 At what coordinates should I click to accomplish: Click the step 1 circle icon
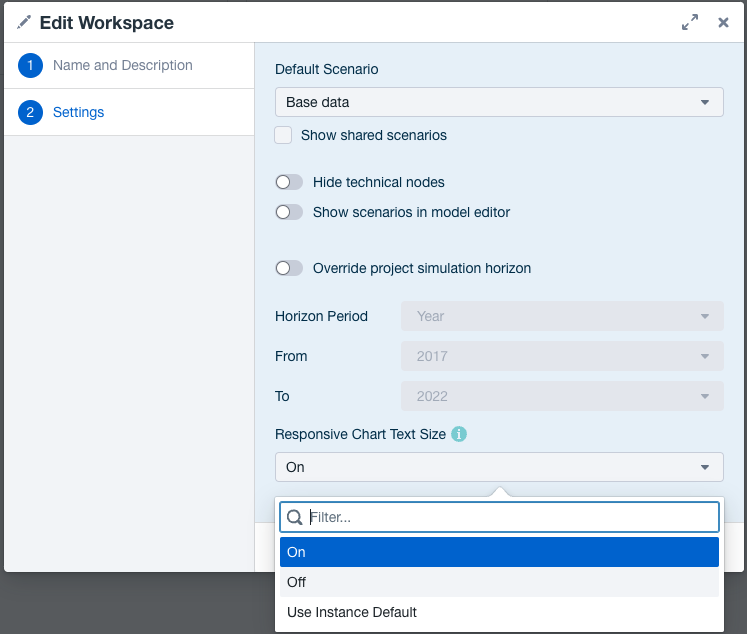coord(30,66)
